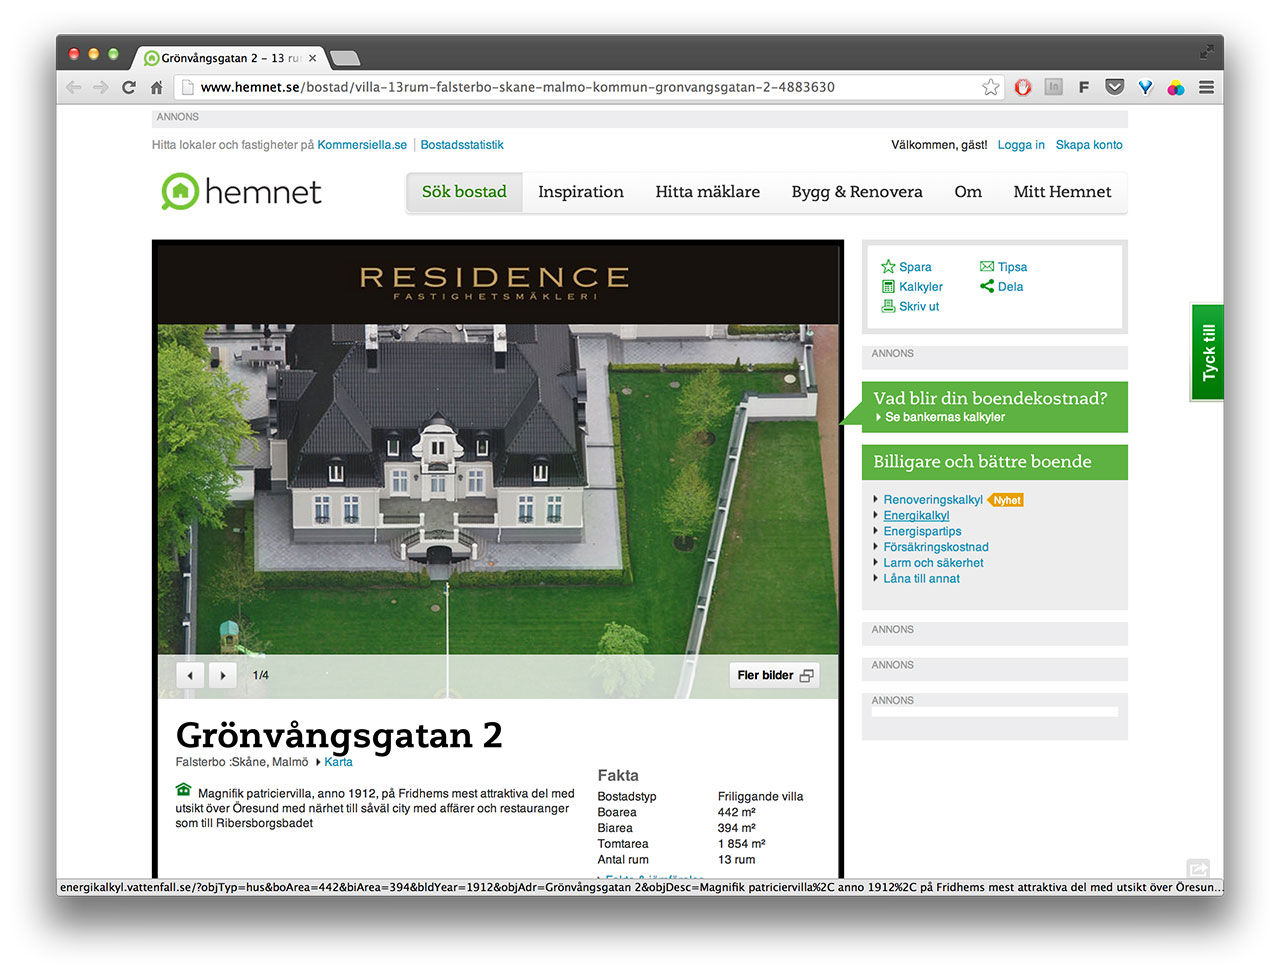Go to the browser home page icon
1280x974 pixels.
point(156,87)
